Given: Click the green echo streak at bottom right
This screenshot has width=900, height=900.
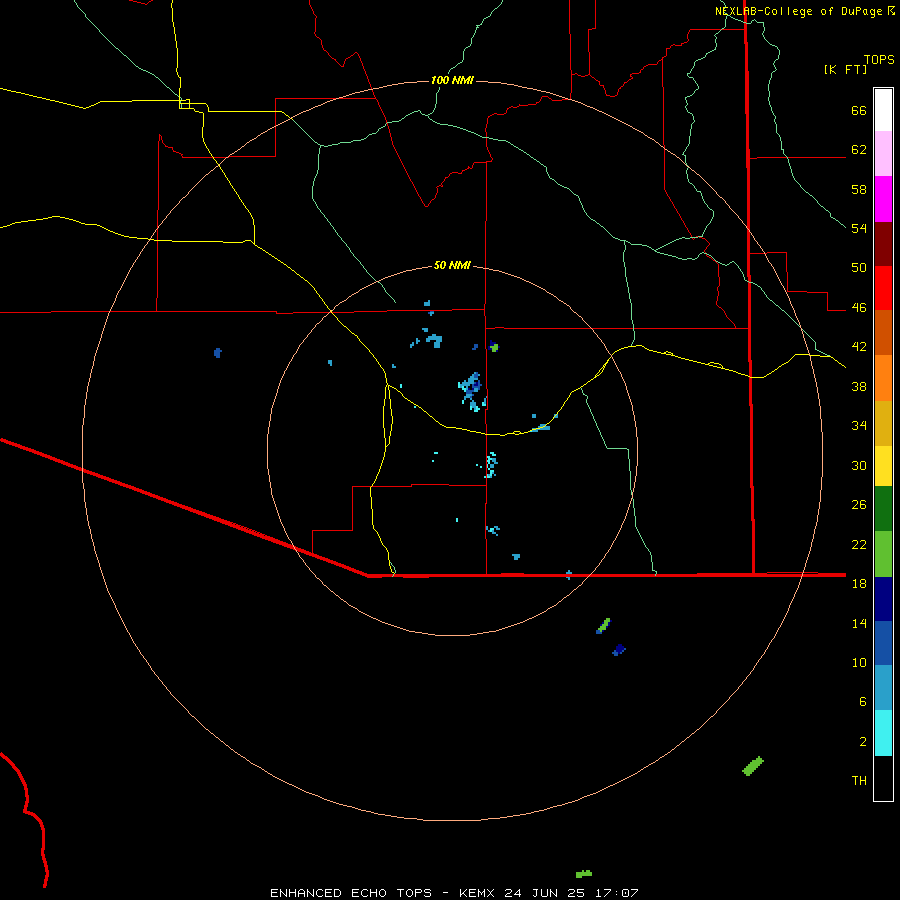Looking at the screenshot, I should coord(753,766).
